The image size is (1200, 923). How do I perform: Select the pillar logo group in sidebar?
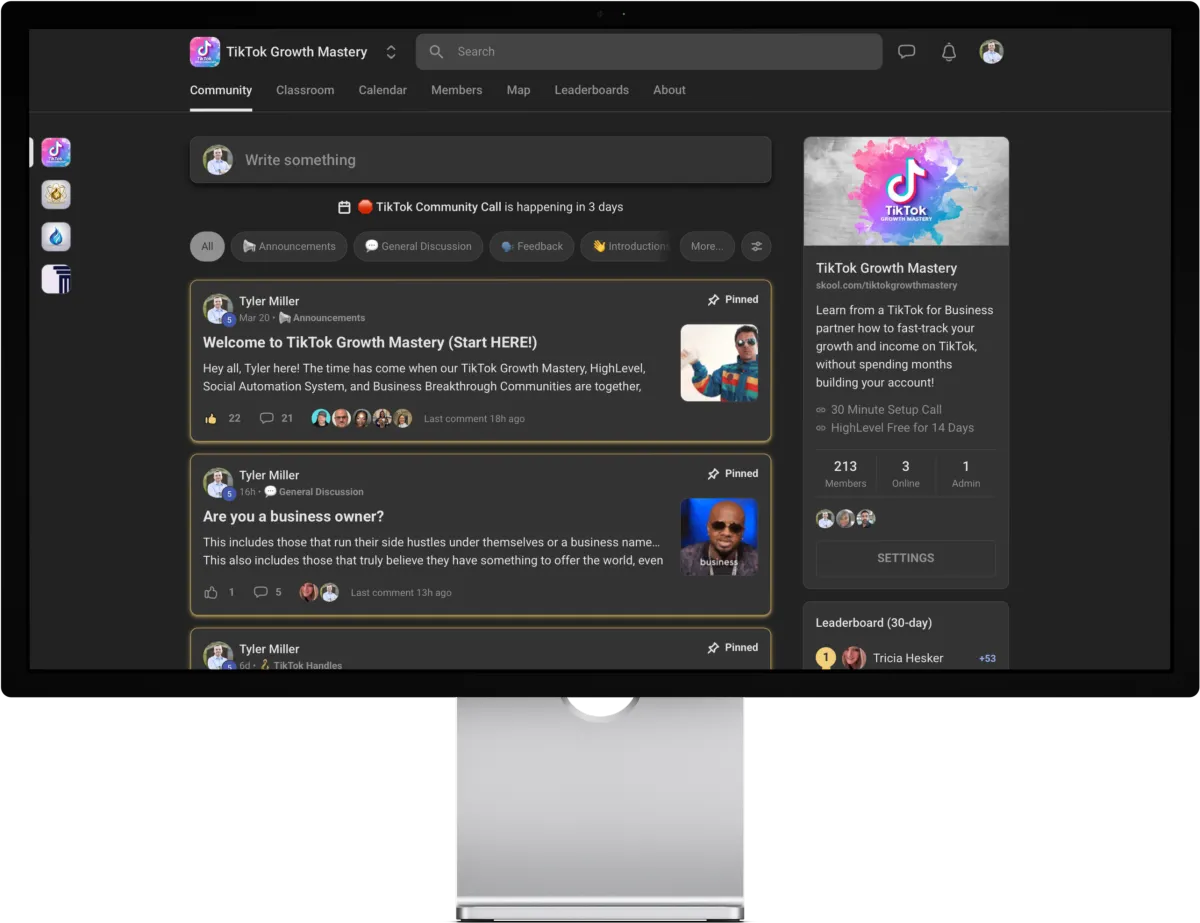tap(56, 279)
